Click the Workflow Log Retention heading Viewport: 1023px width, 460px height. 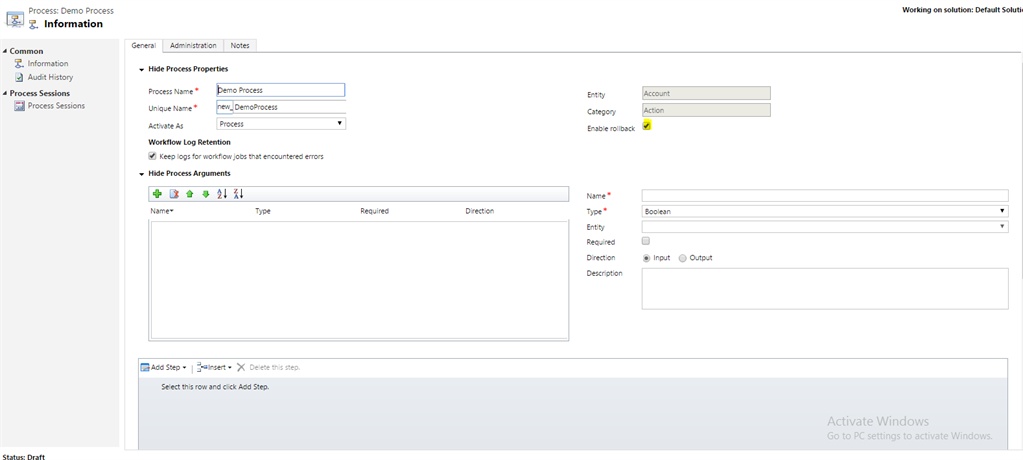[x=189, y=142]
